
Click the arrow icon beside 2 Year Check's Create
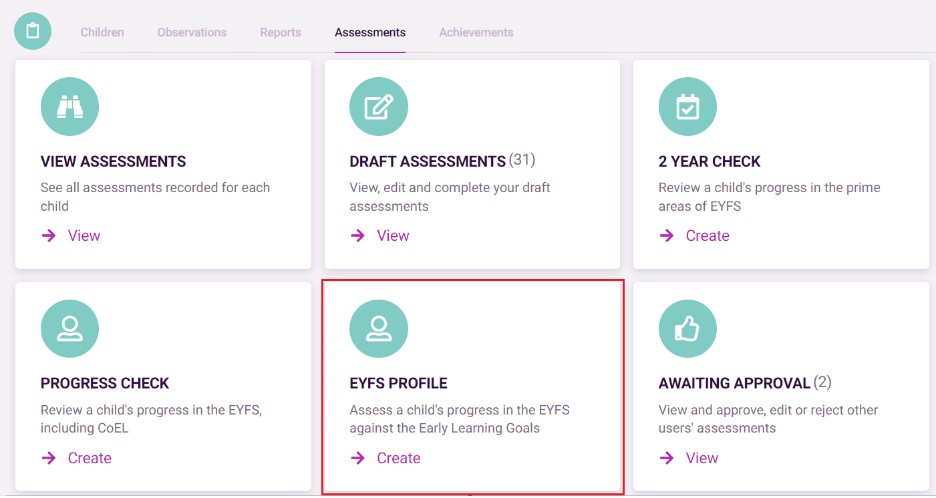click(666, 236)
